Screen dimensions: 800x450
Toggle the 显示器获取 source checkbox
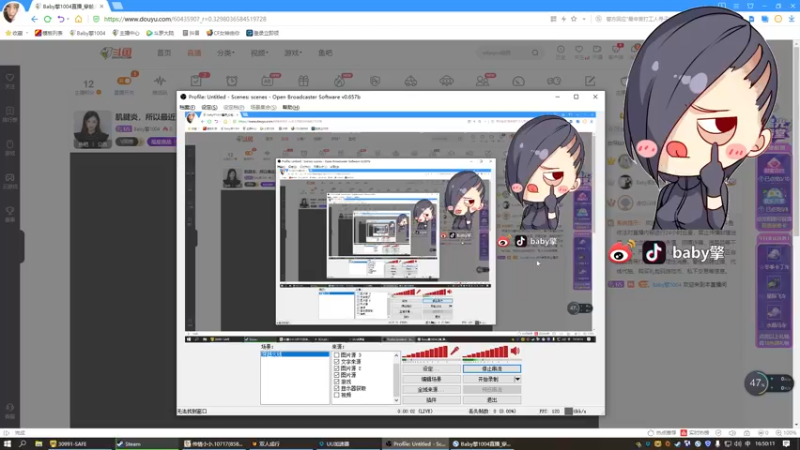(x=337, y=388)
